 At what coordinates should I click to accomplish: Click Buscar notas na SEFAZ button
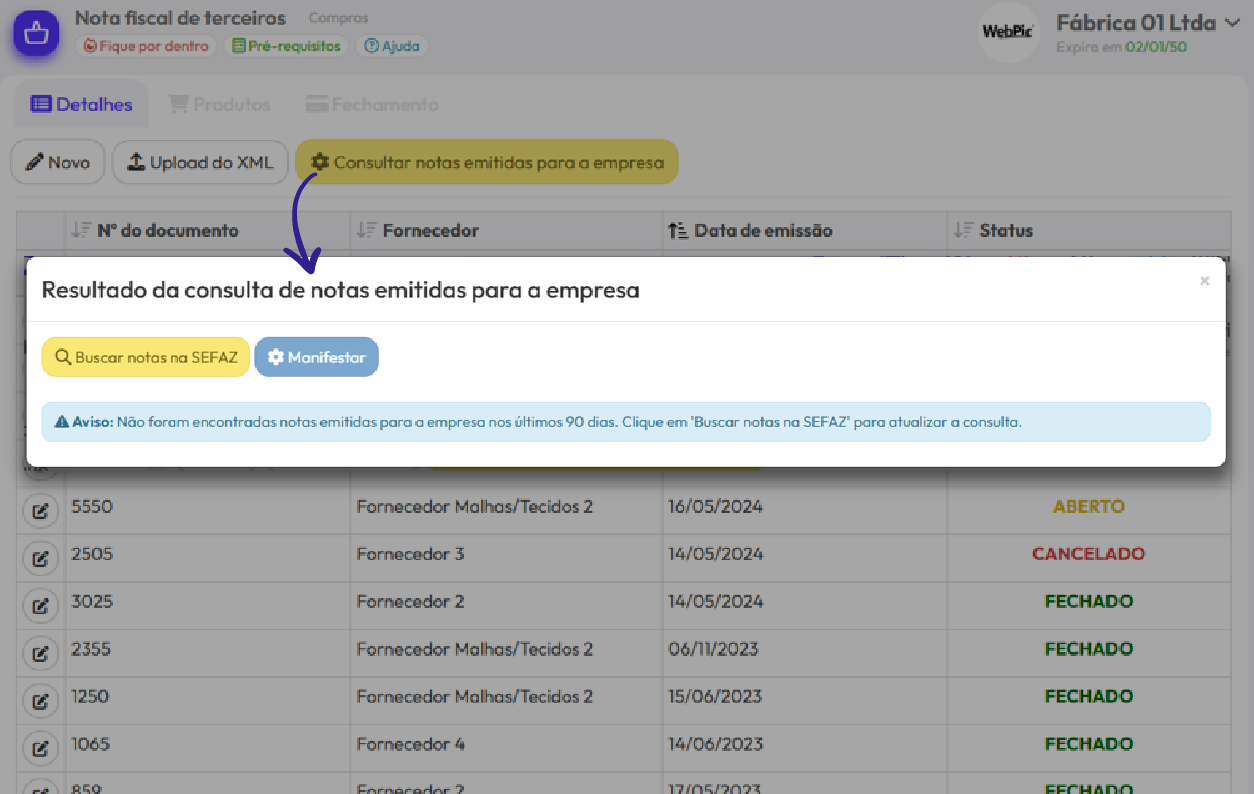tap(146, 357)
